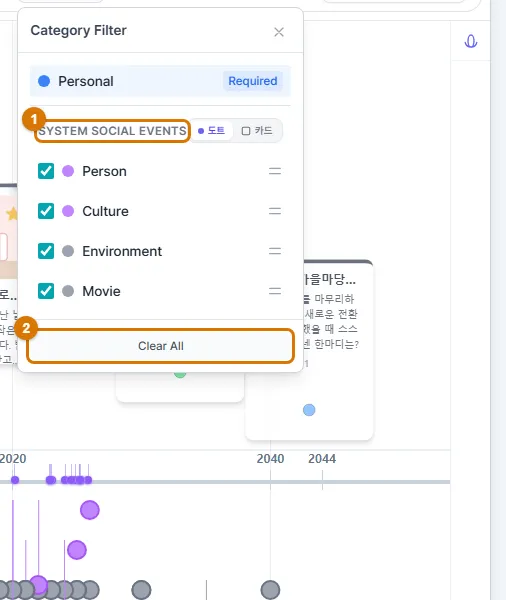Image resolution: width=506 pixels, height=600 pixels.
Task: Close the Category Filter panel
Action: click(279, 32)
